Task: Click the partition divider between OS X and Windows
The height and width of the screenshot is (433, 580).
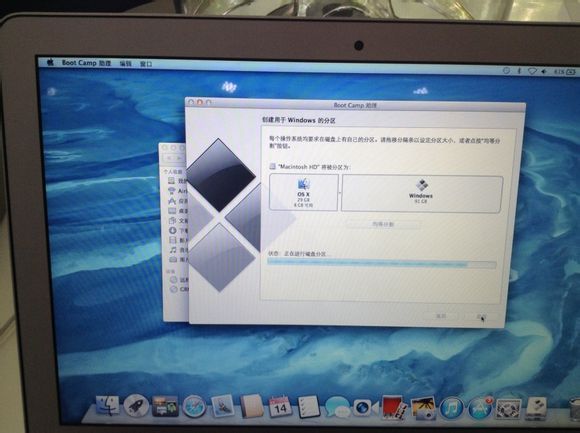Action: (340, 193)
